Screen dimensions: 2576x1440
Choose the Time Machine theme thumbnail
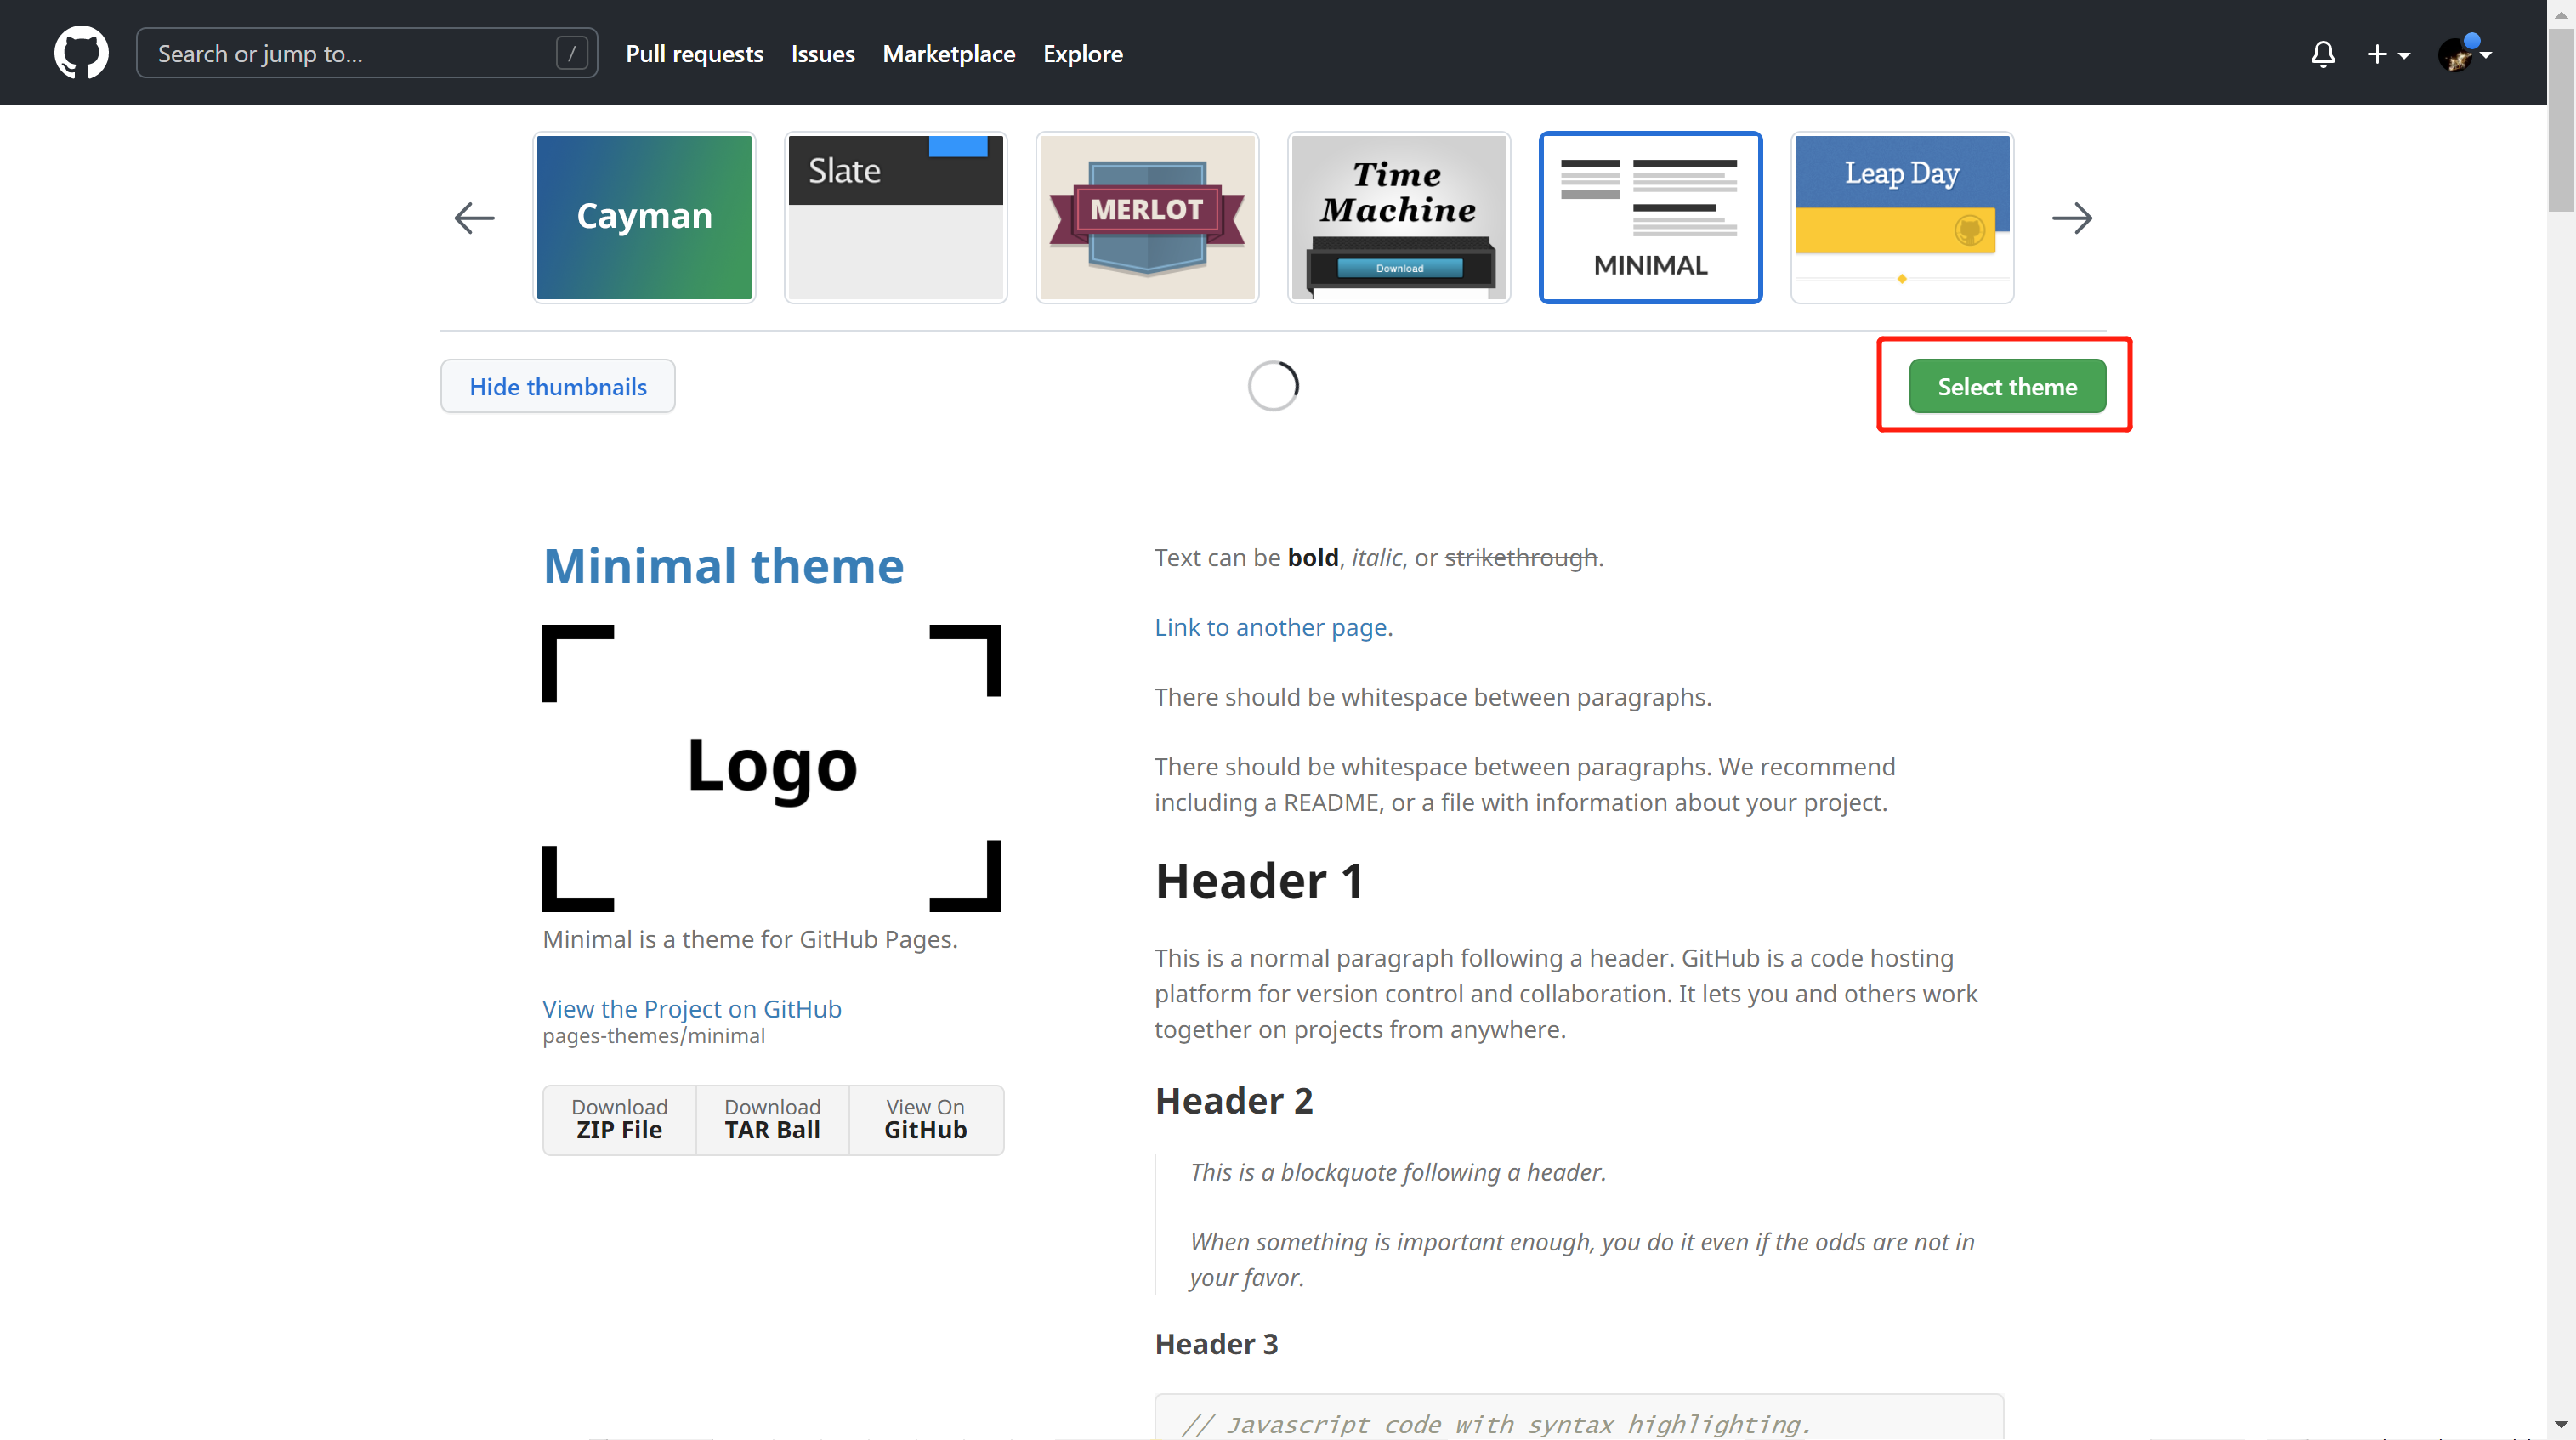(x=1398, y=217)
